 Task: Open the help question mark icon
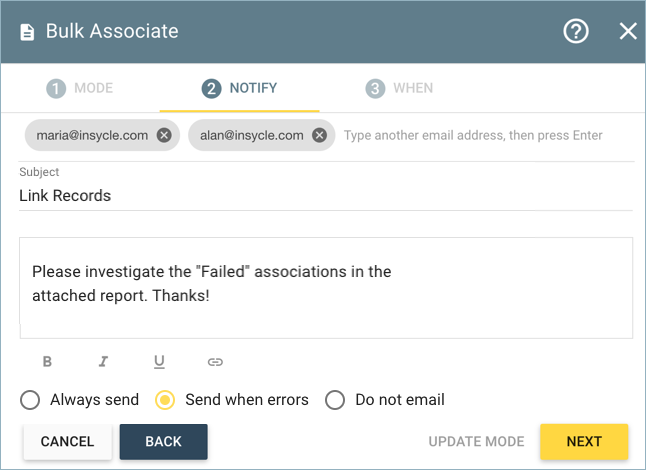click(576, 31)
